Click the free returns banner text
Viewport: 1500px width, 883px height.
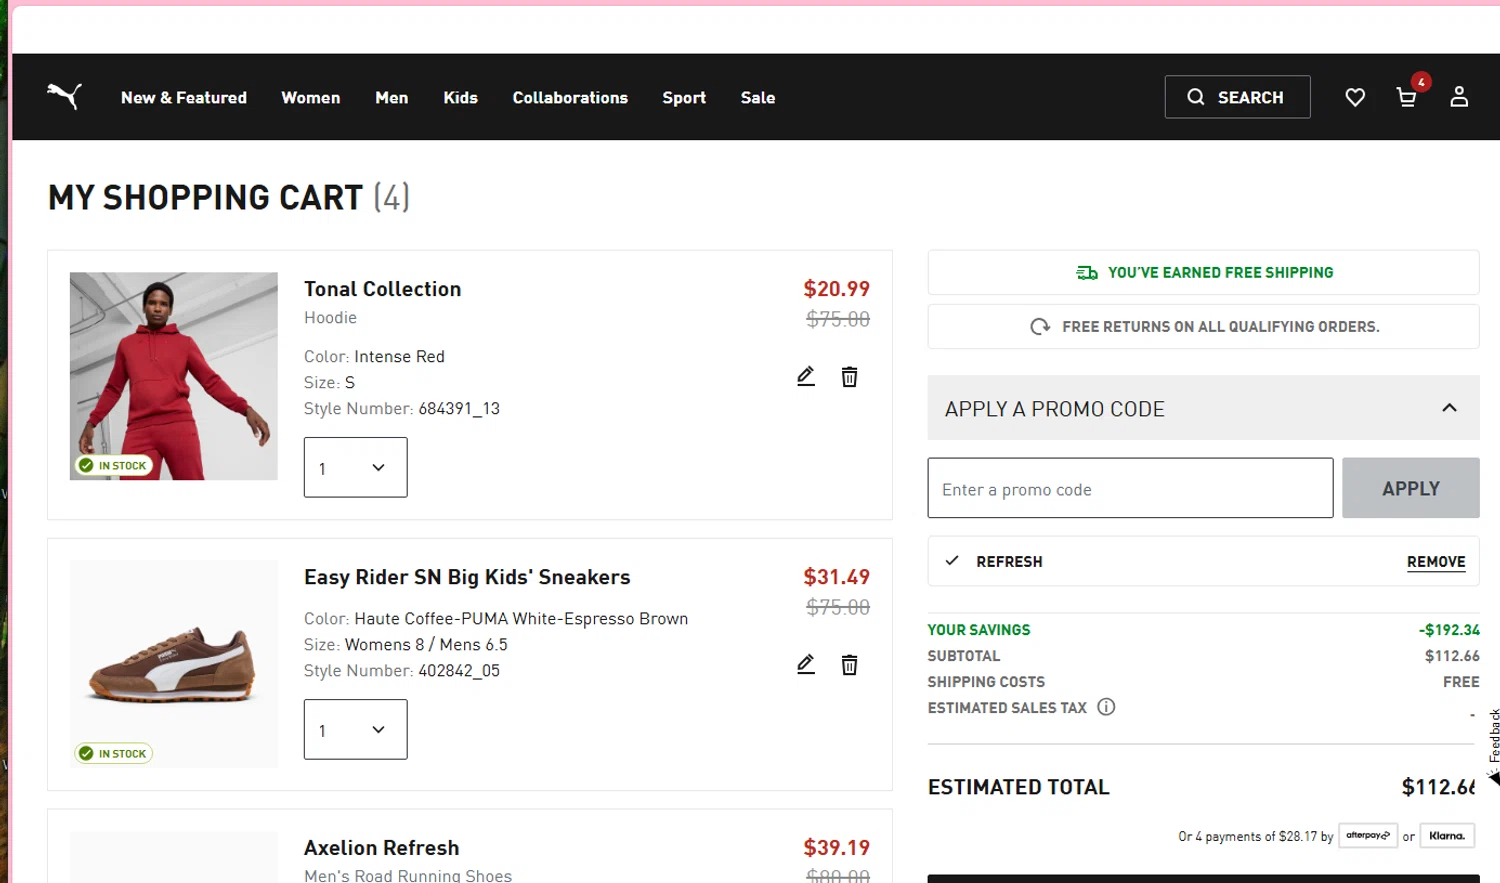pos(1221,327)
